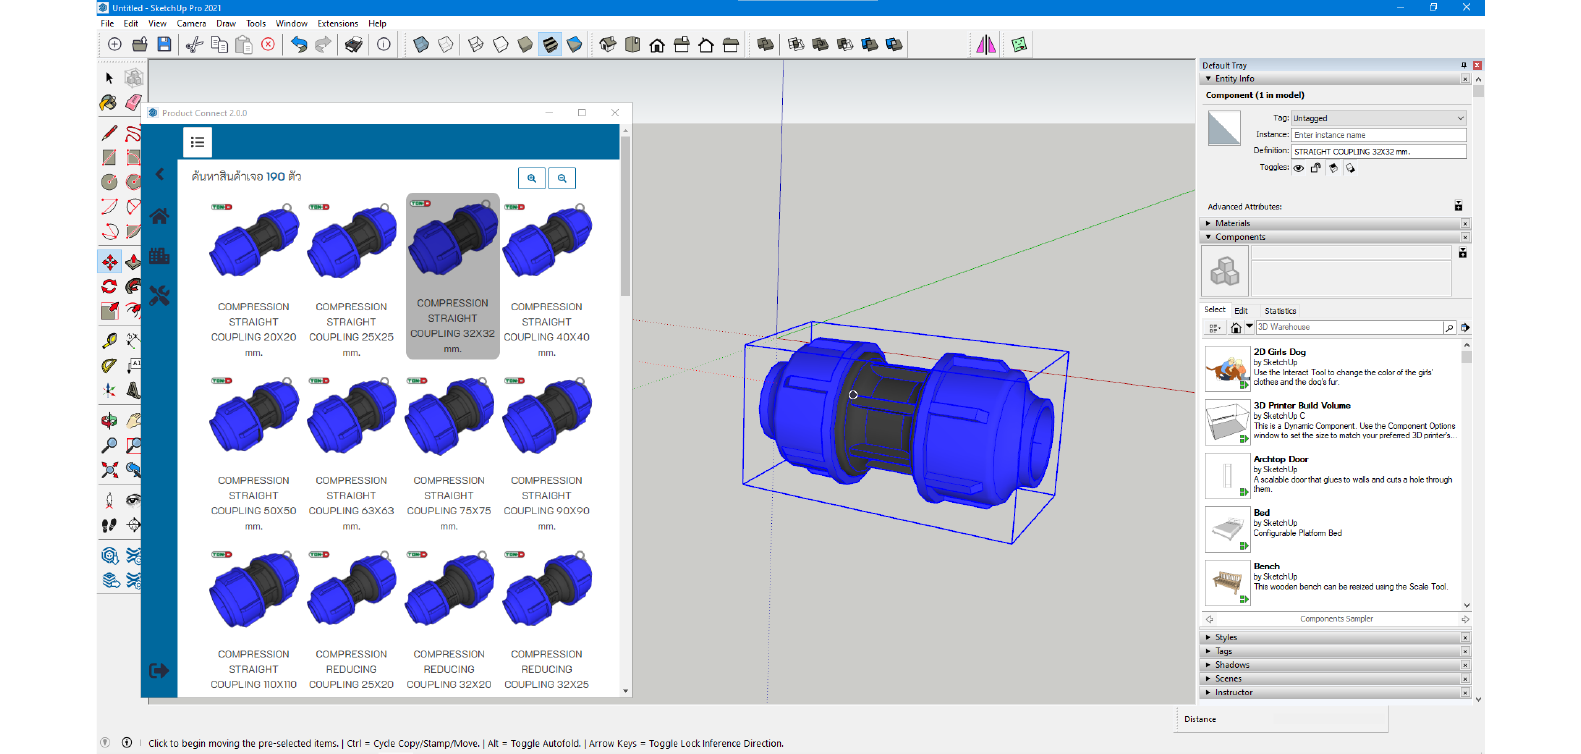Select the Orbit tool

tap(109, 420)
